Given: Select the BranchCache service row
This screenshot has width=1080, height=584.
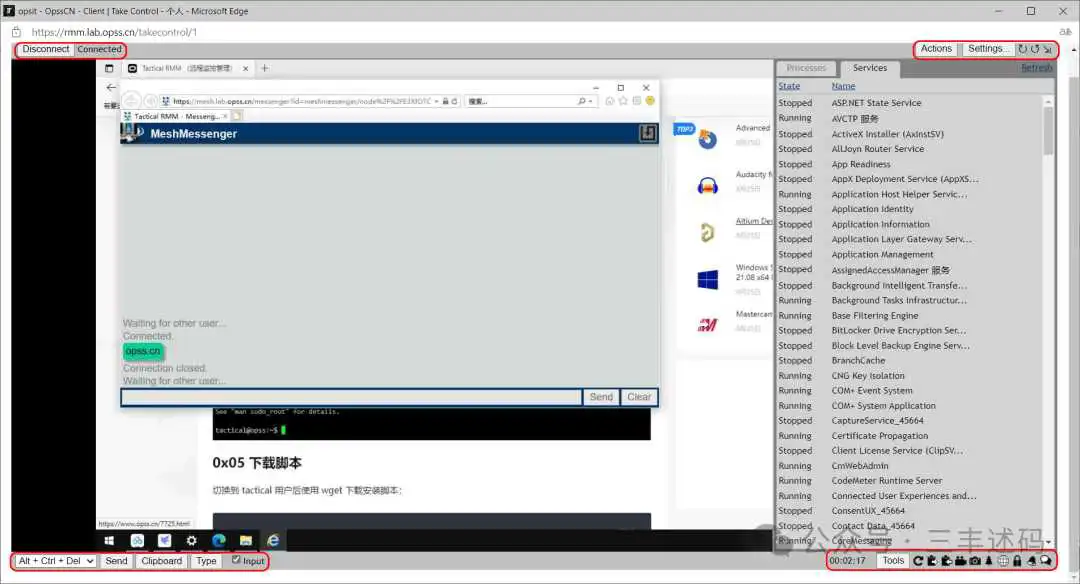Looking at the screenshot, I should pyautogui.click(x=909, y=360).
